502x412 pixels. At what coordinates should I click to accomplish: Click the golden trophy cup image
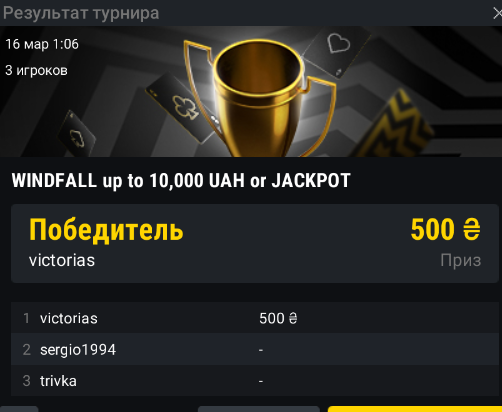259,99
